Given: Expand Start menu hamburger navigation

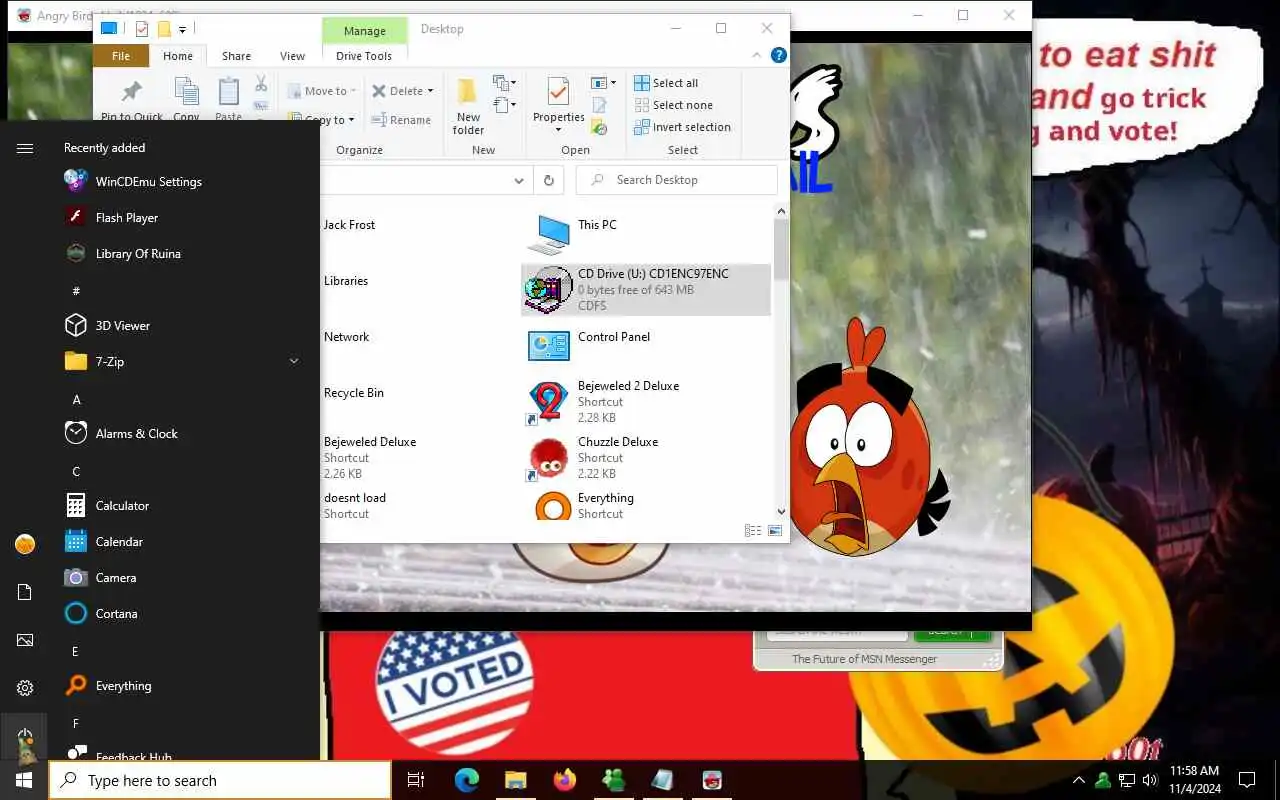Looking at the screenshot, I should click(25, 148).
